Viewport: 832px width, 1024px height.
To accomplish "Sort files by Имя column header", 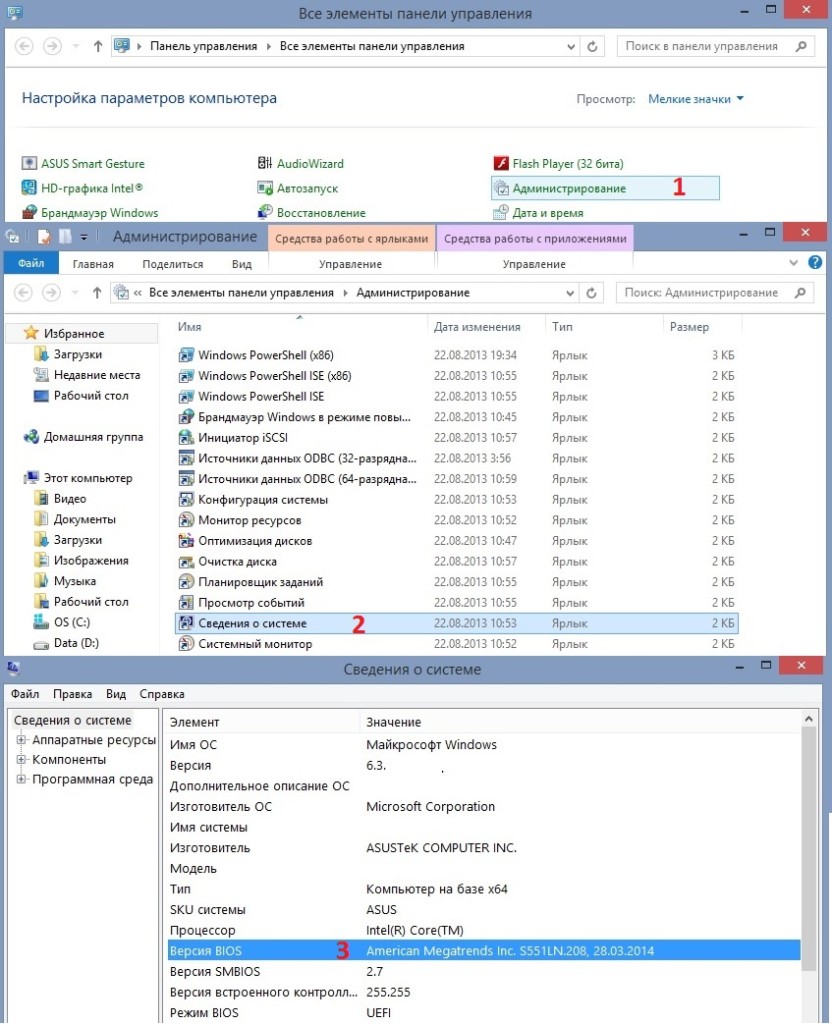I will click(x=189, y=327).
